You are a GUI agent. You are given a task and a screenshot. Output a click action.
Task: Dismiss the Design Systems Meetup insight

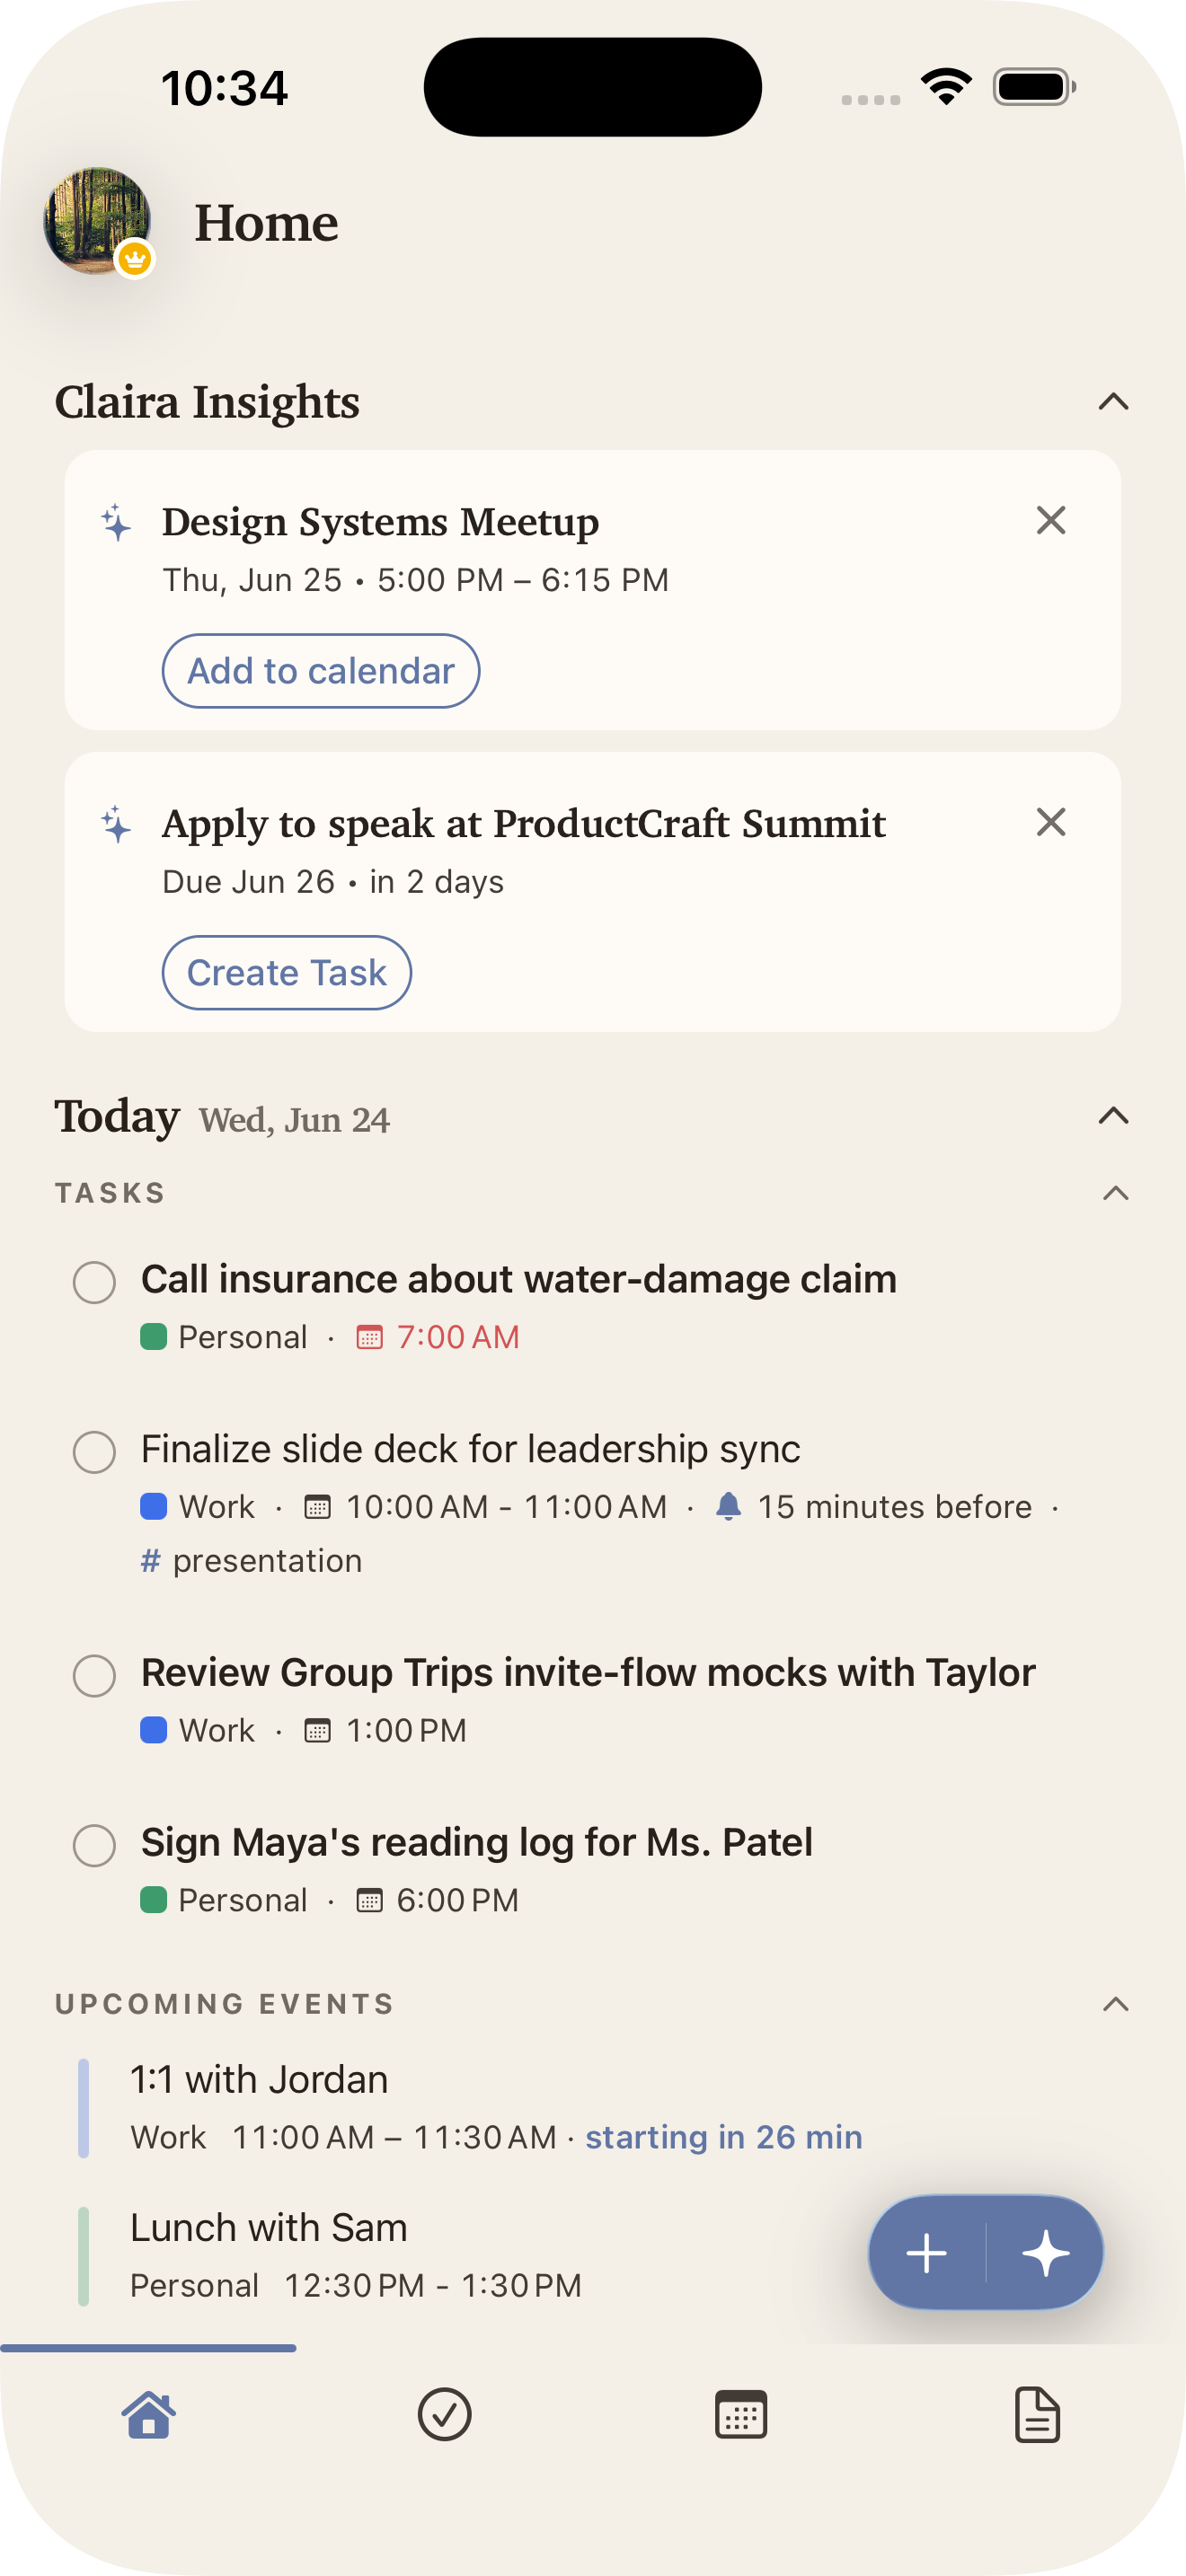1051,520
